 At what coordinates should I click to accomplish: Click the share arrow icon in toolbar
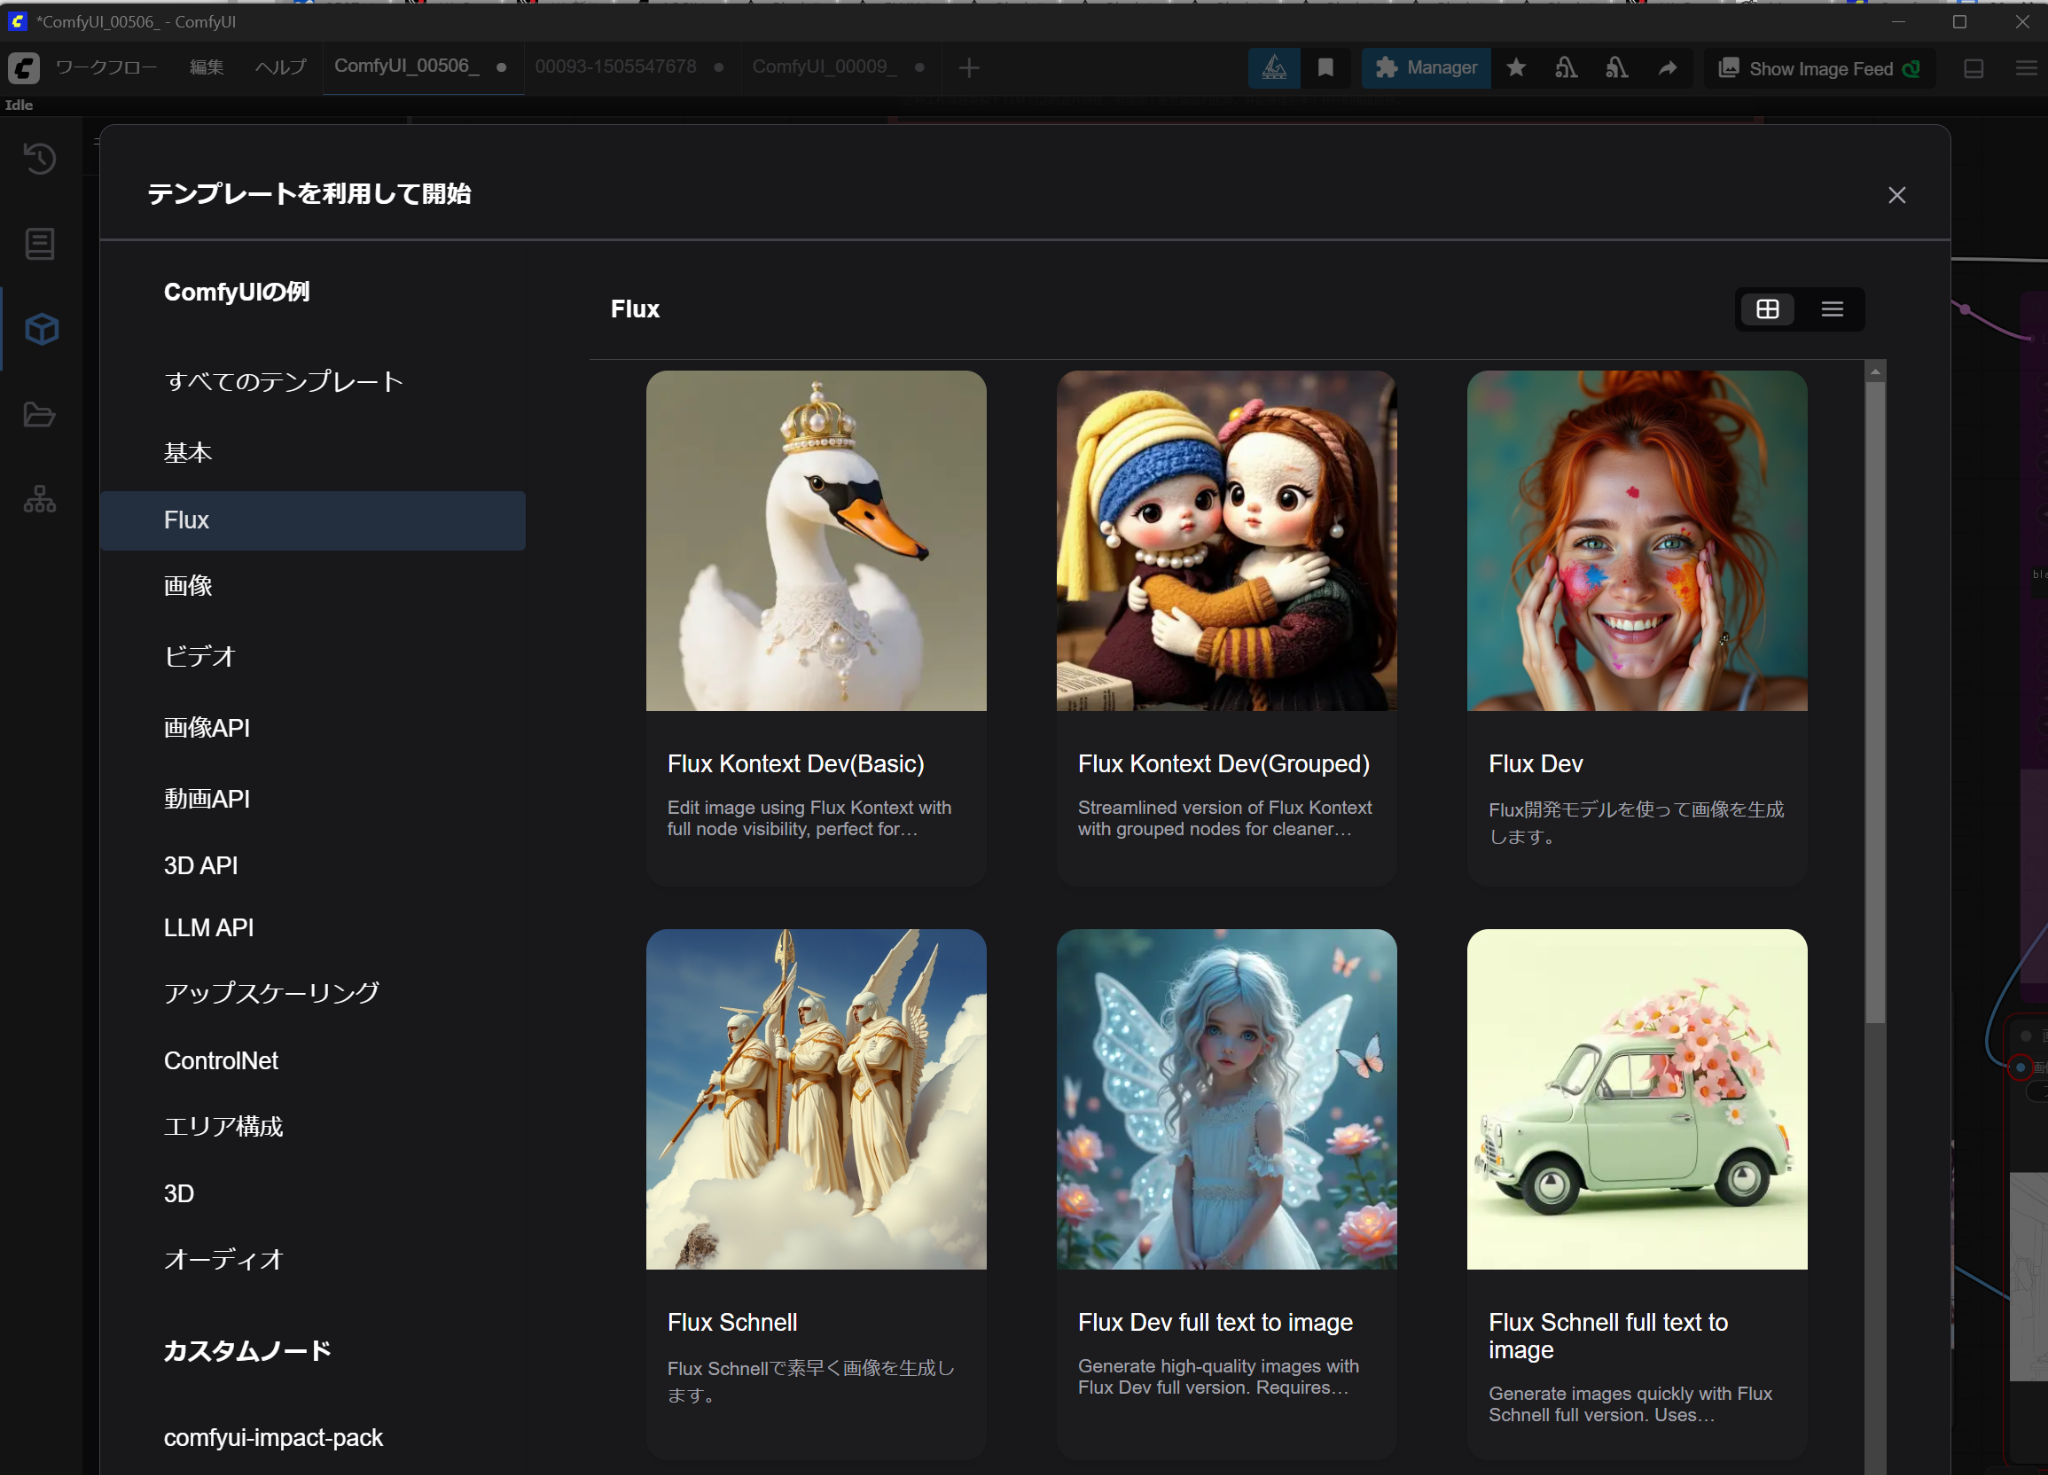(1667, 68)
